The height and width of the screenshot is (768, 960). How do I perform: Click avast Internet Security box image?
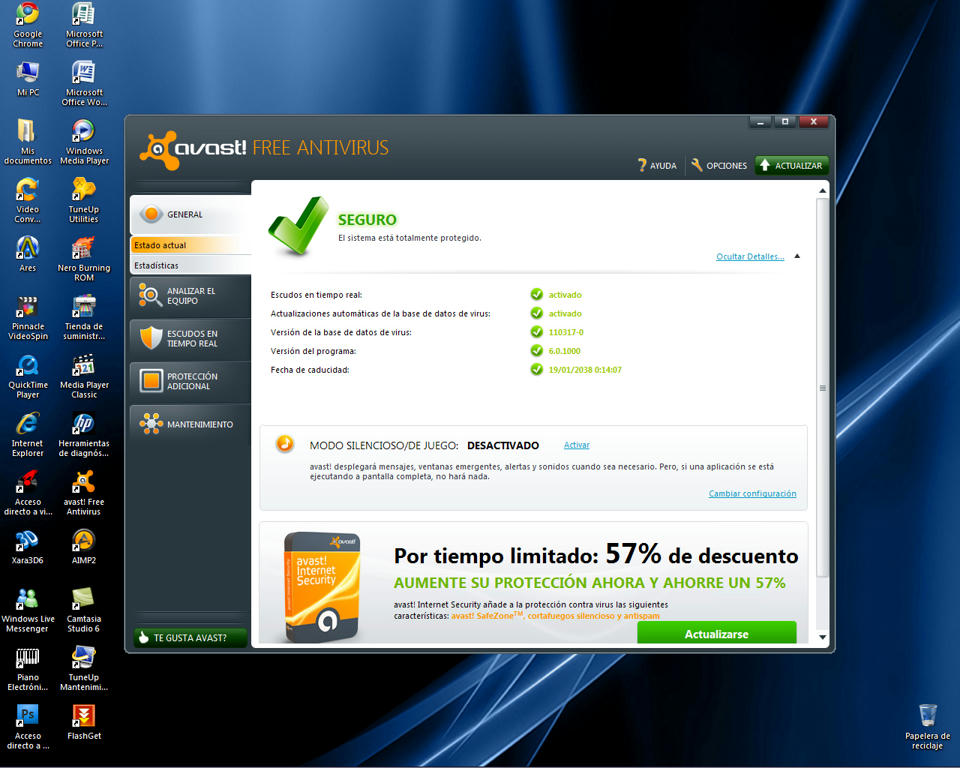tap(322, 587)
